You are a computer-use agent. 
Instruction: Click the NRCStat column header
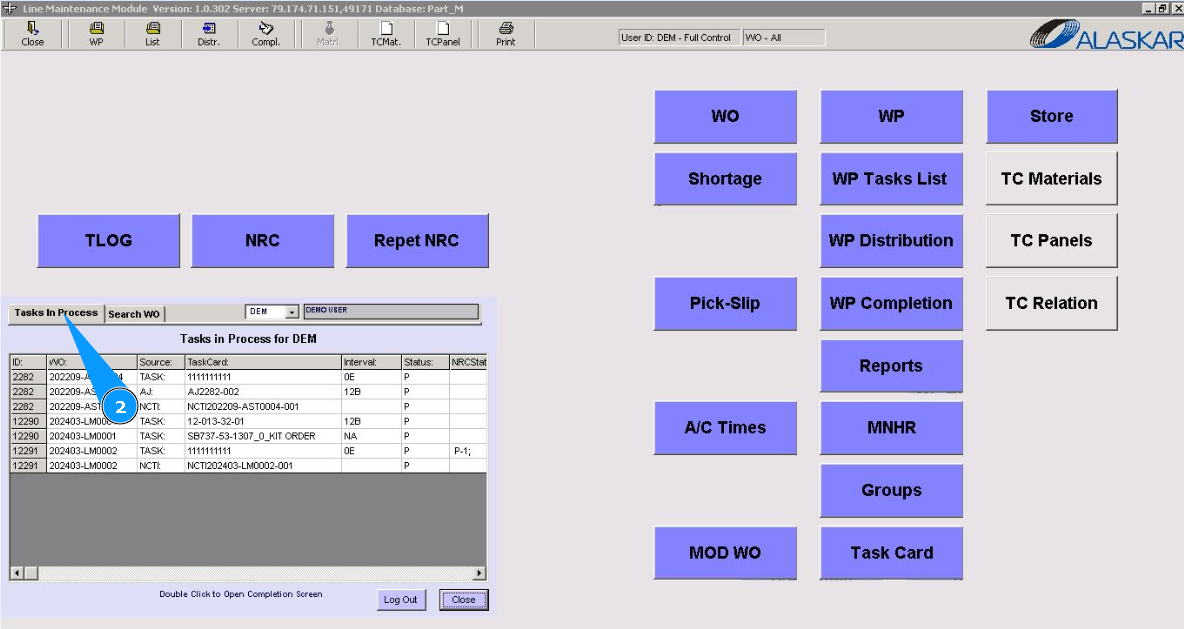click(x=468, y=362)
